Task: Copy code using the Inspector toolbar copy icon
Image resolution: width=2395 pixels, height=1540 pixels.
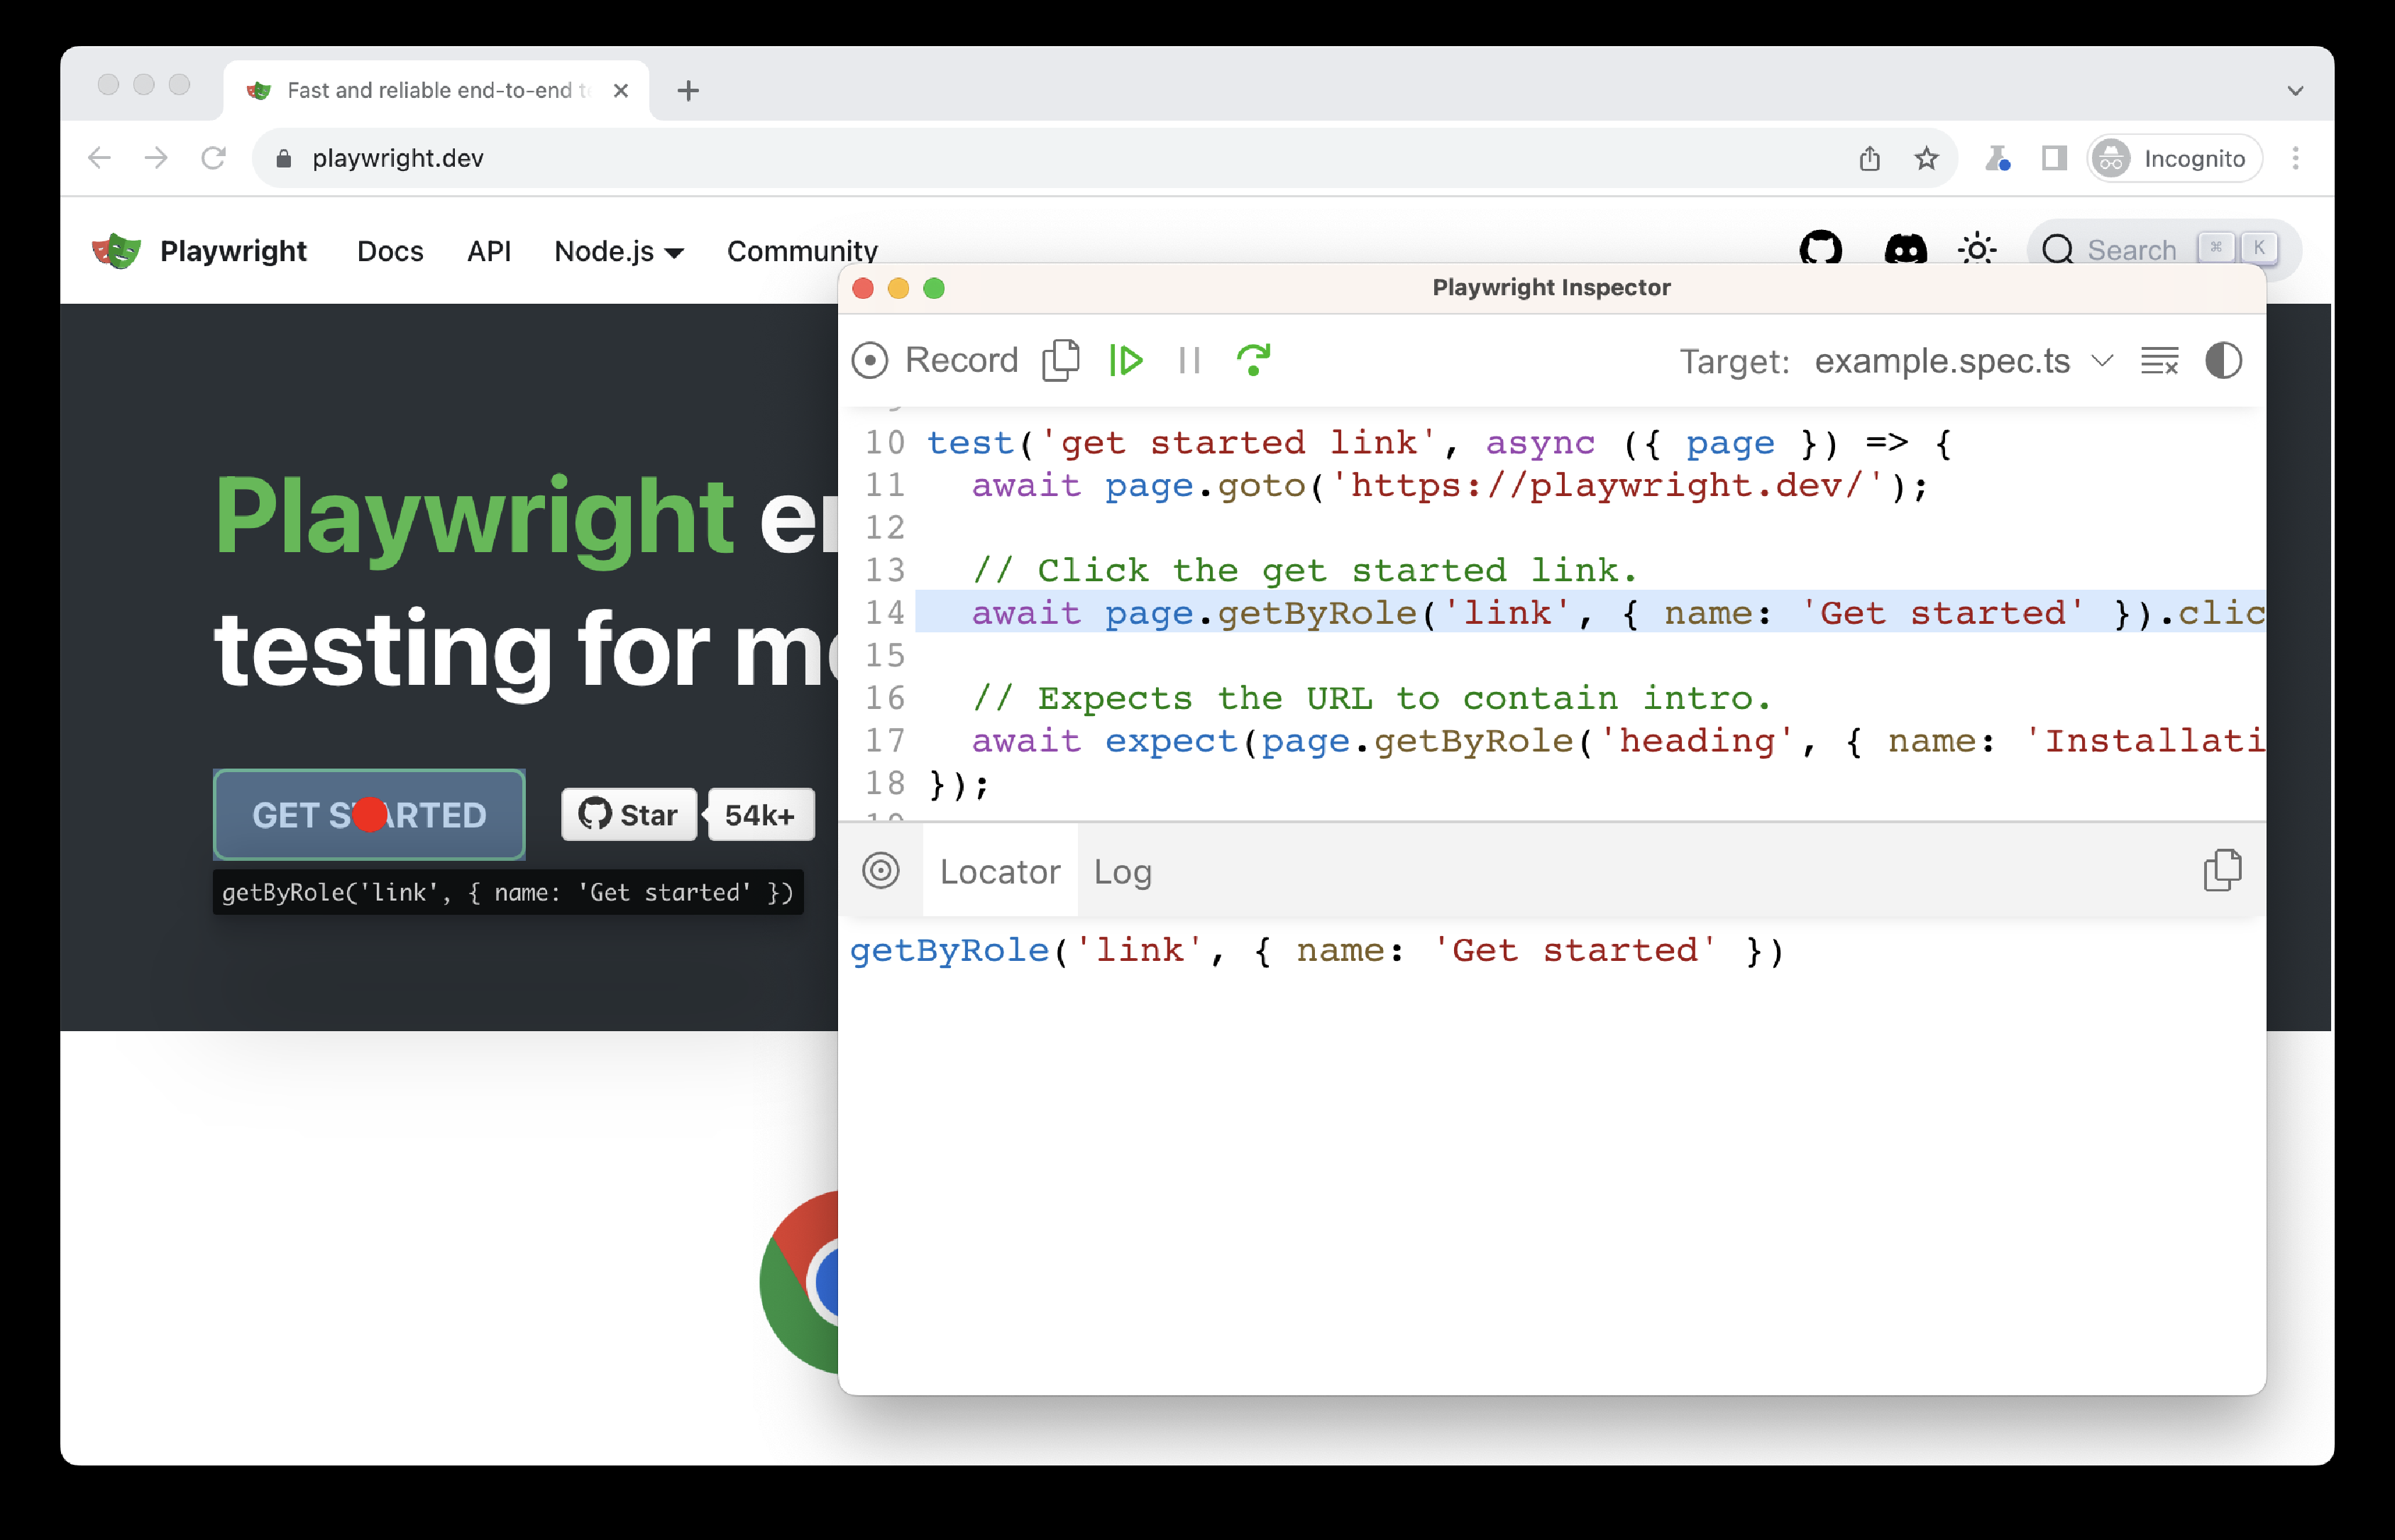Action: [x=1061, y=361]
